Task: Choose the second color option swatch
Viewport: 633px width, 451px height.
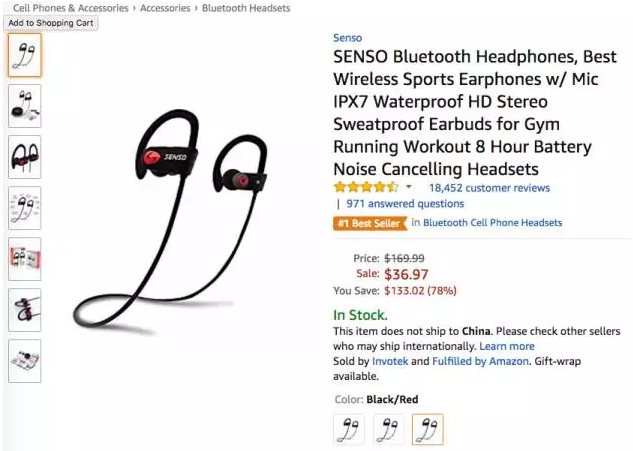Action: (388, 429)
